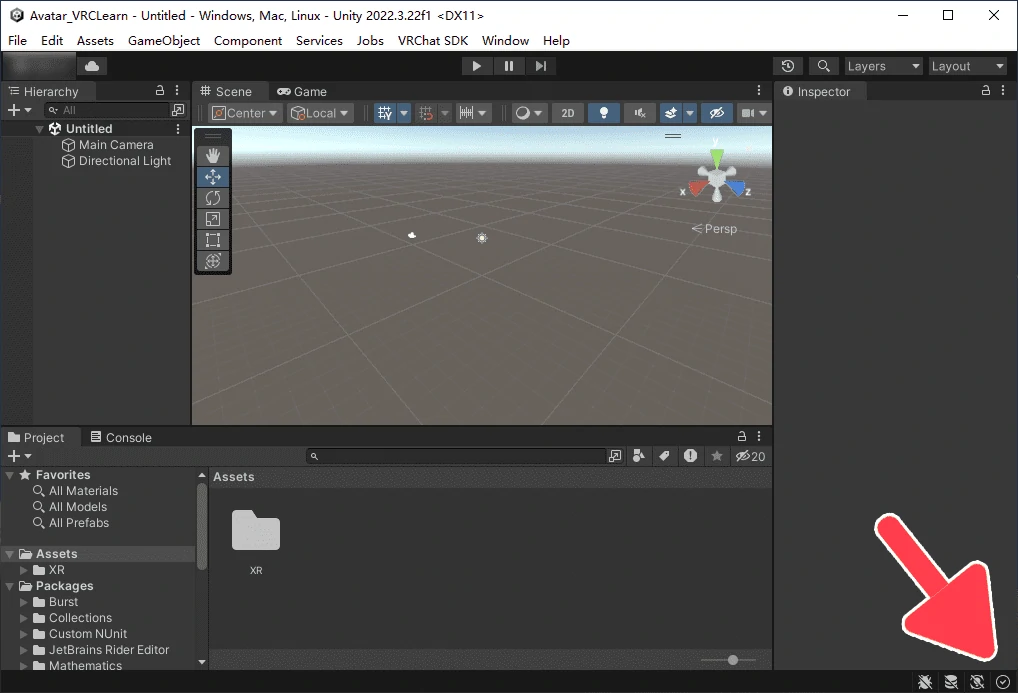Toggle hidden packages visibility count
1018x693 pixels.
[750, 456]
